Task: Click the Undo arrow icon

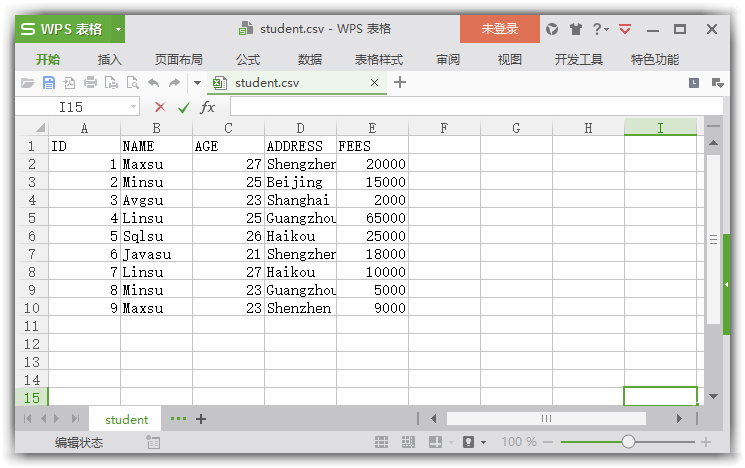Action: point(153,83)
